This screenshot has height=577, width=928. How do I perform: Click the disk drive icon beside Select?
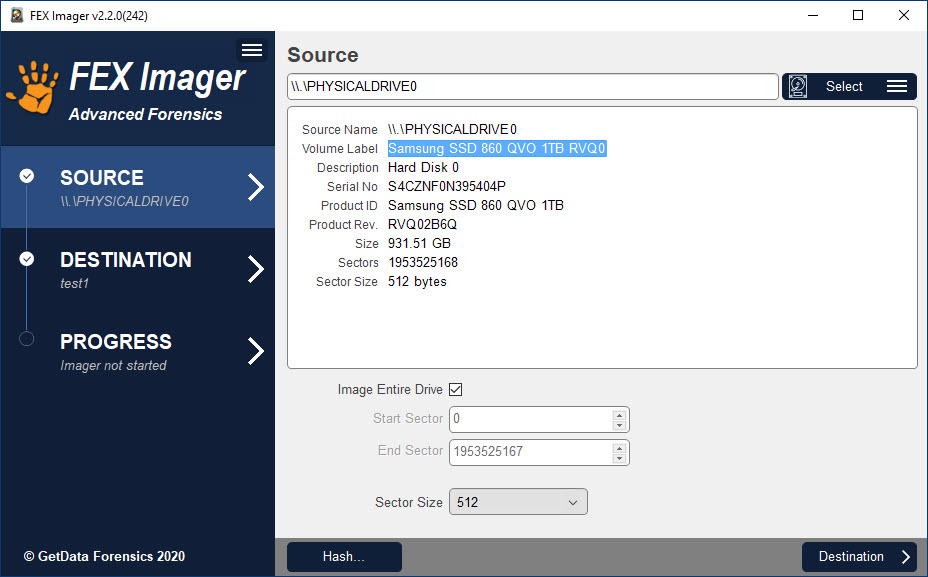point(798,86)
